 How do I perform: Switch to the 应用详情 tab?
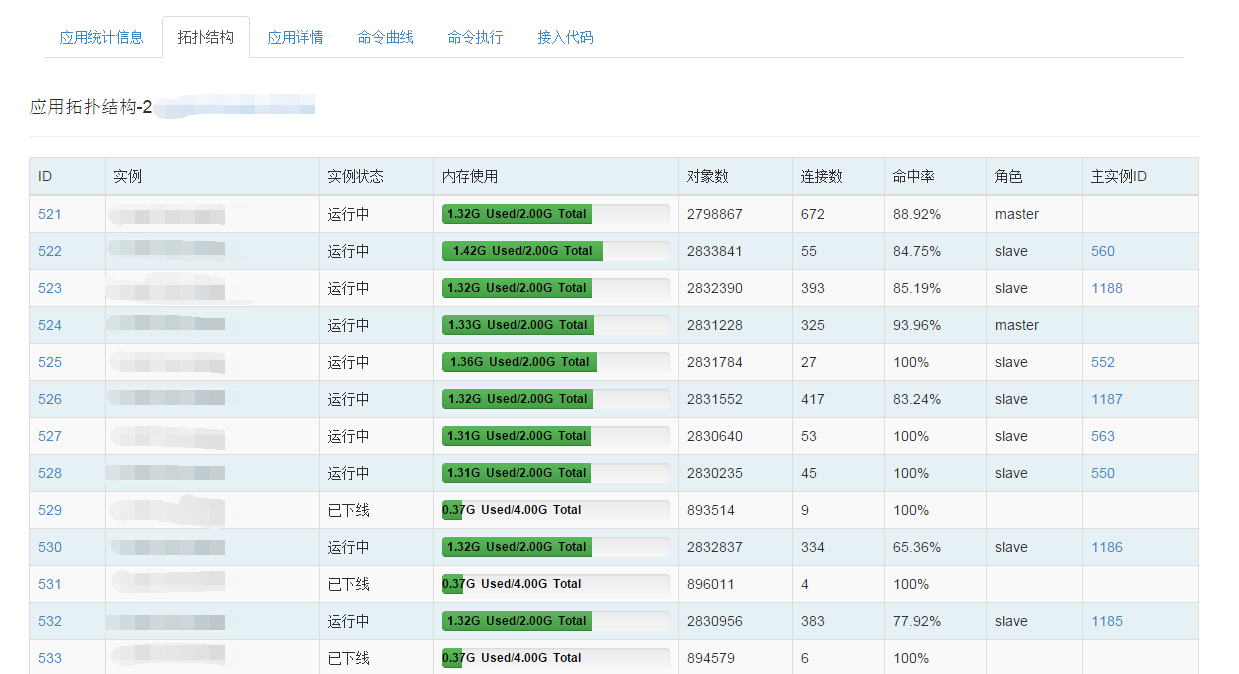point(295,37)
